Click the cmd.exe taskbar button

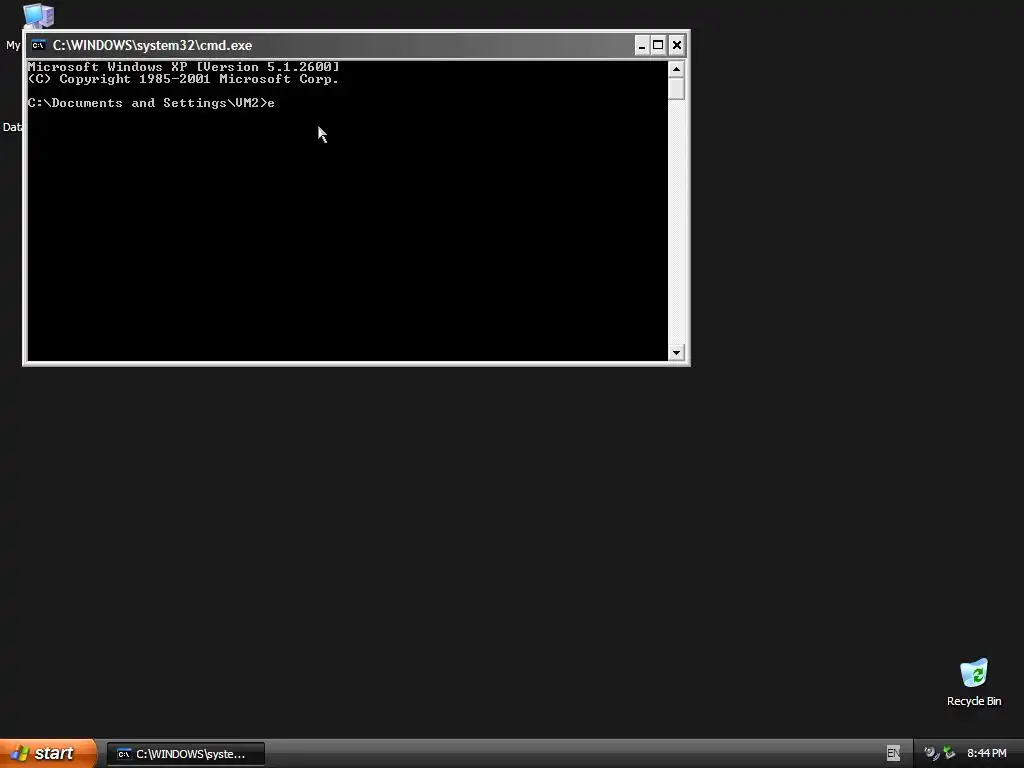click(x=186, y=754)
